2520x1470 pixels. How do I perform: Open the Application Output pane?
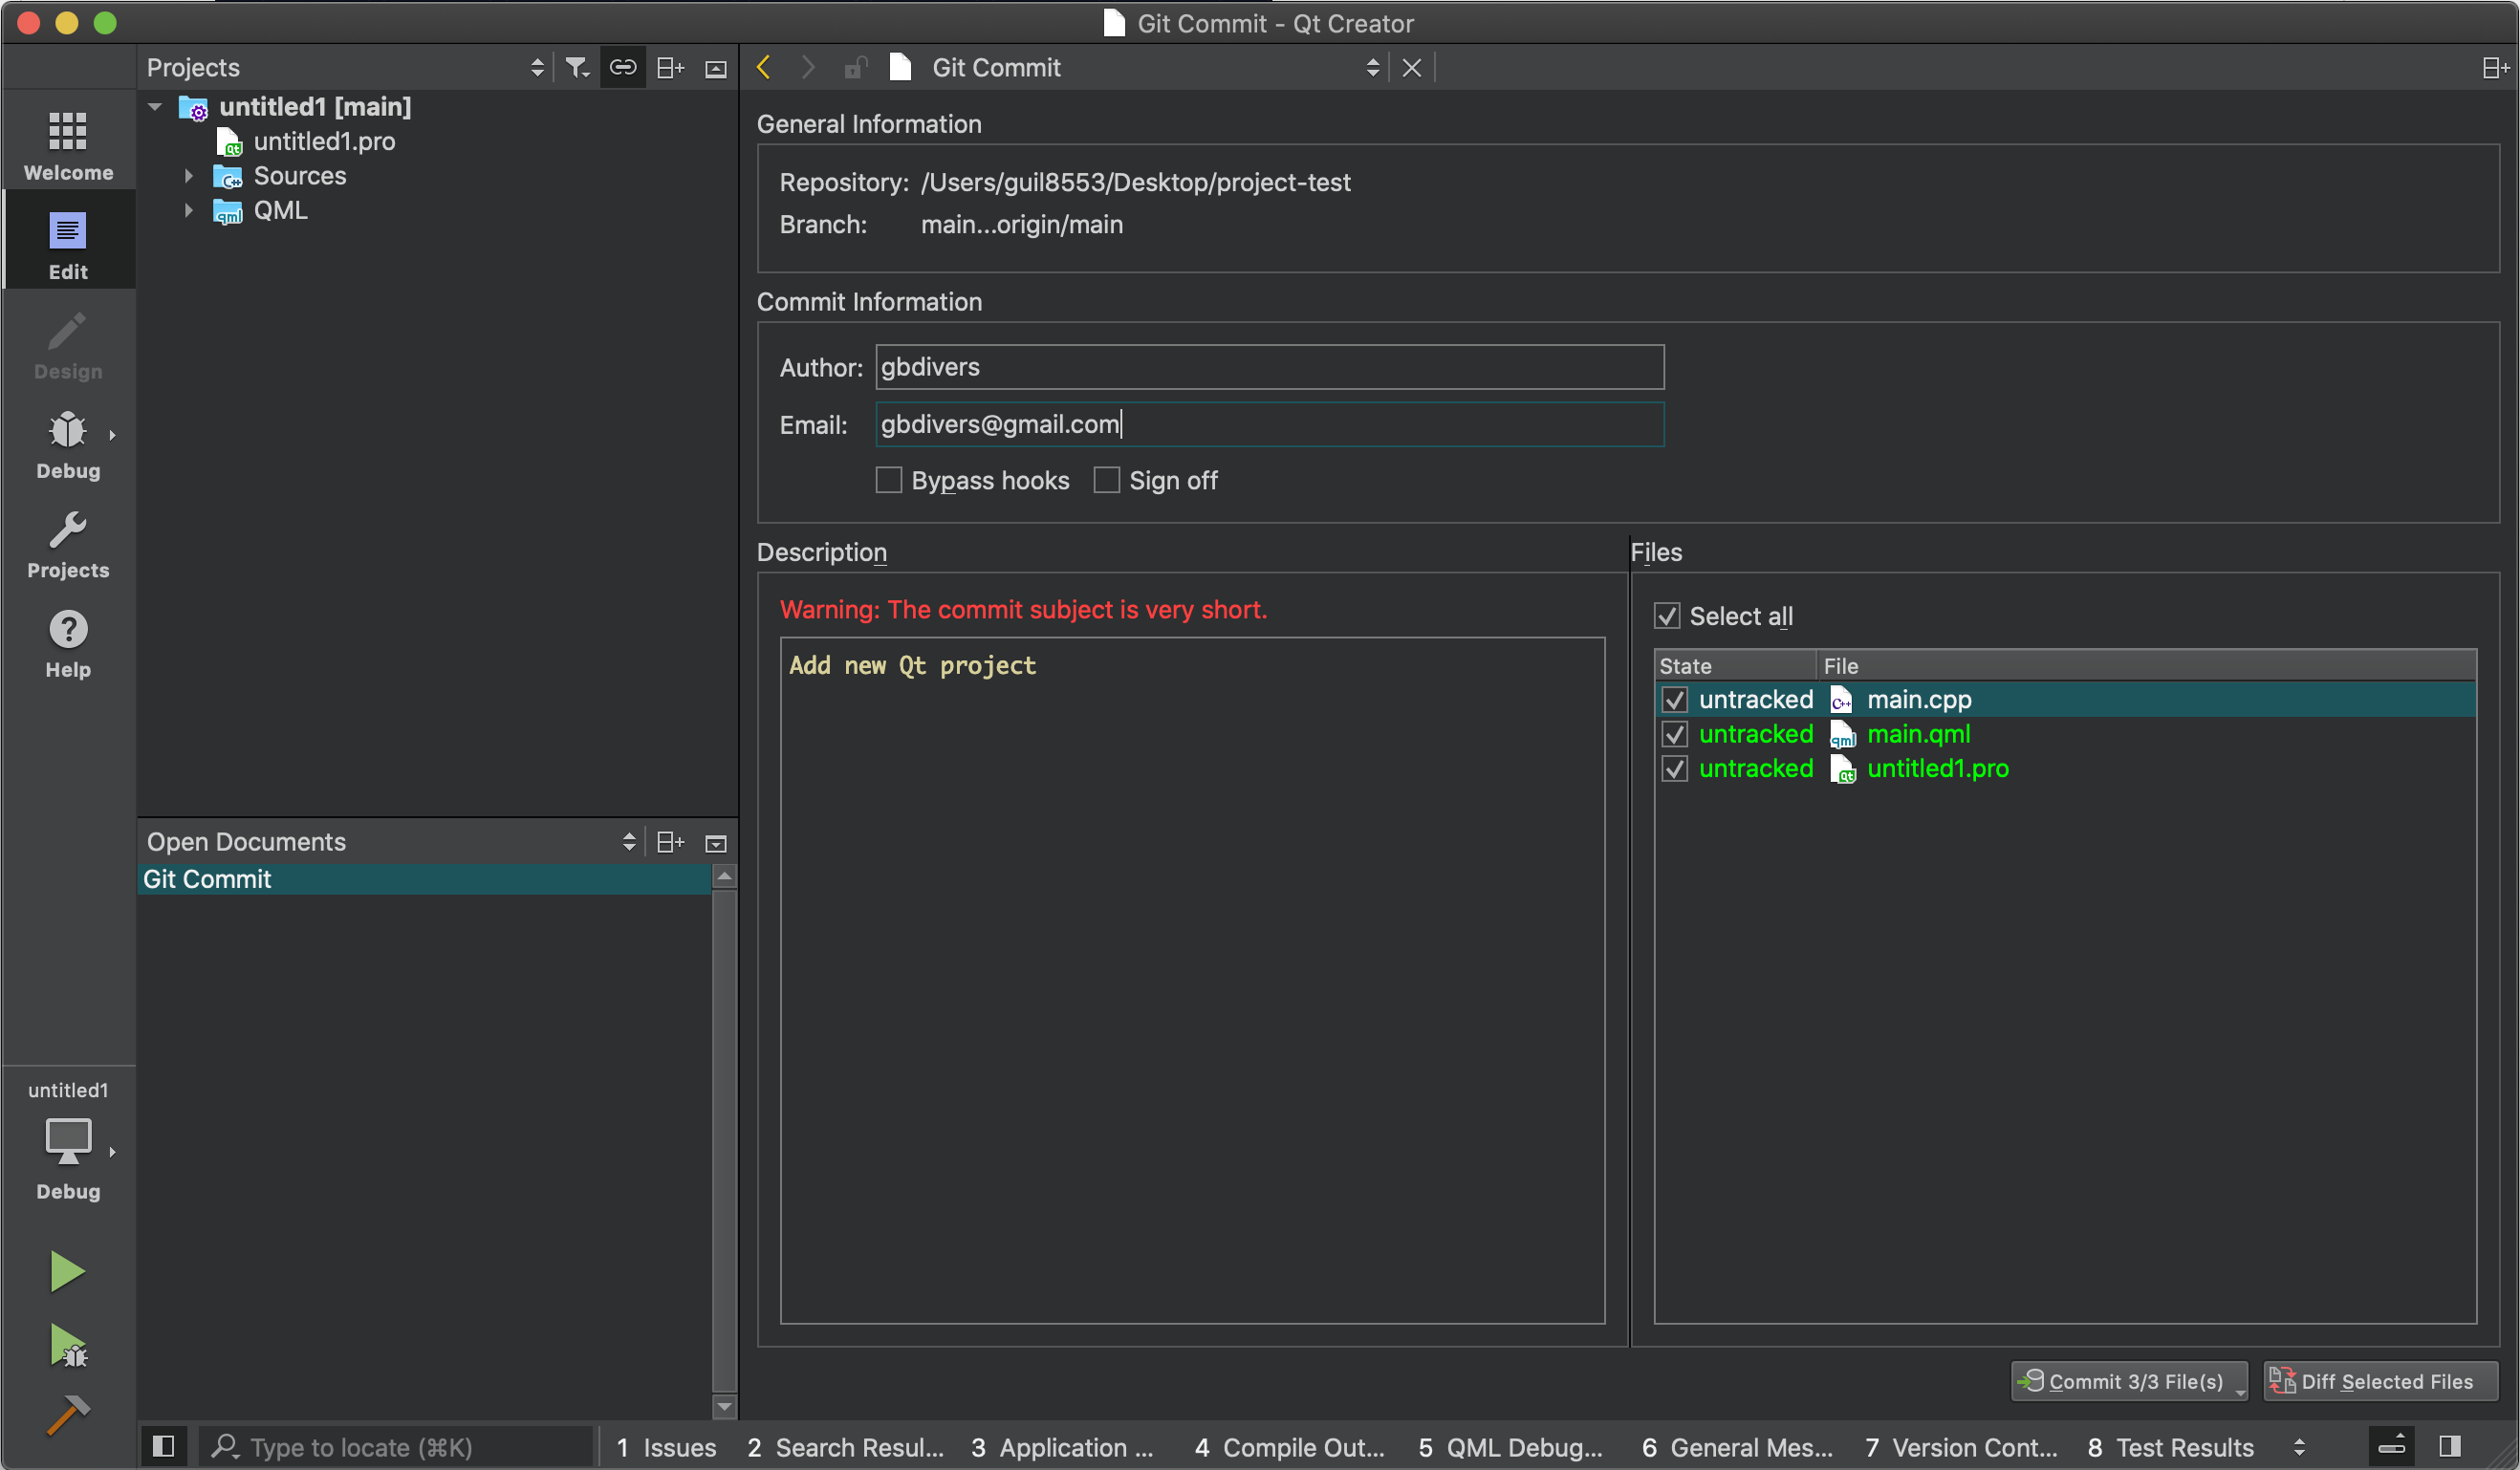coord(1062,1447)
